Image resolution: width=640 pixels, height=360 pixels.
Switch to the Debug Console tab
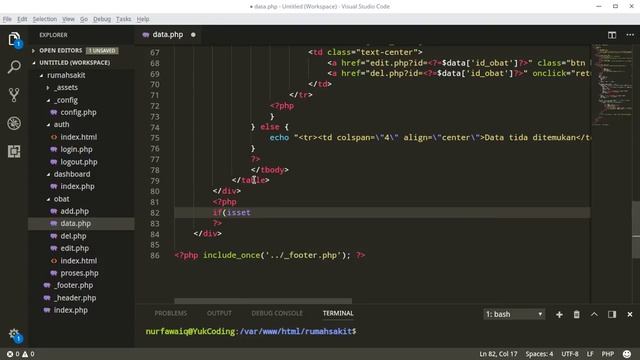(x=277, y=313)
